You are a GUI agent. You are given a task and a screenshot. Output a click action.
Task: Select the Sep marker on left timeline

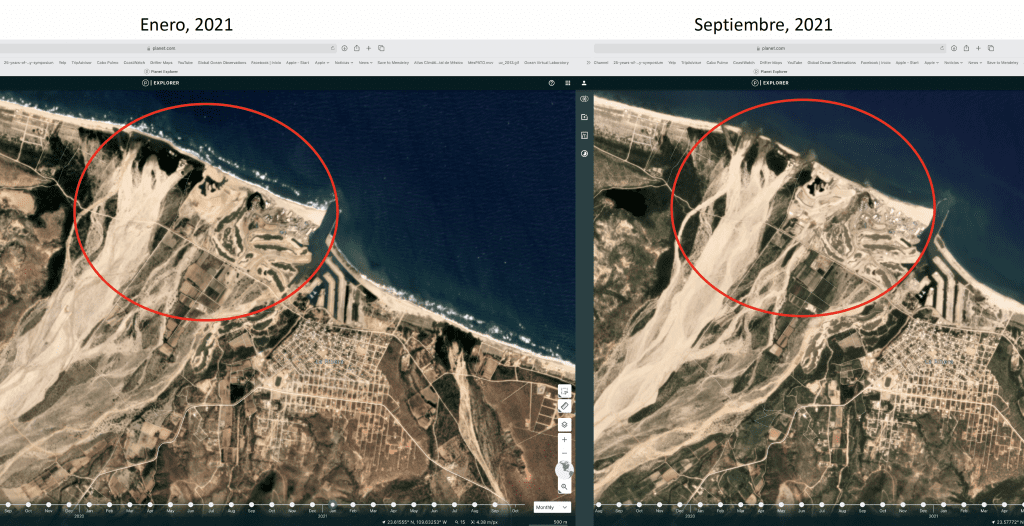[x=252, y=506]
